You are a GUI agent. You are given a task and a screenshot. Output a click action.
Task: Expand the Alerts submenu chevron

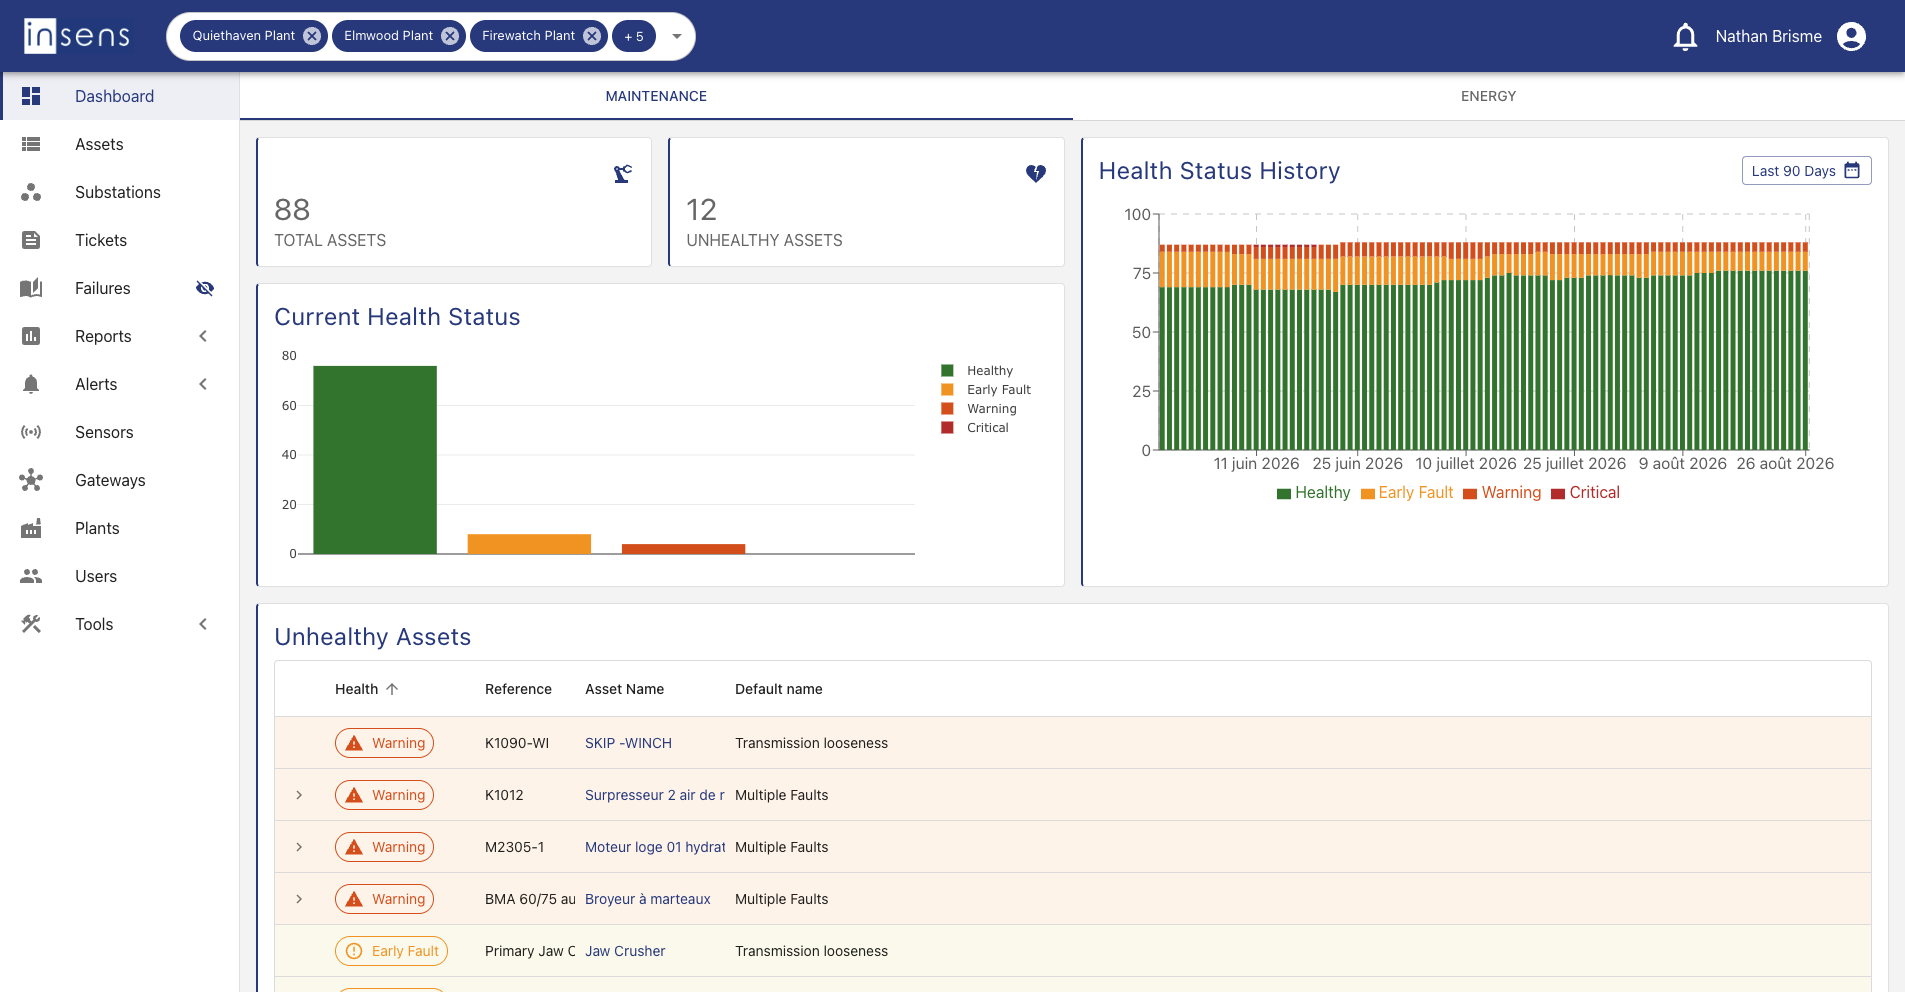(x=203, y=384)
